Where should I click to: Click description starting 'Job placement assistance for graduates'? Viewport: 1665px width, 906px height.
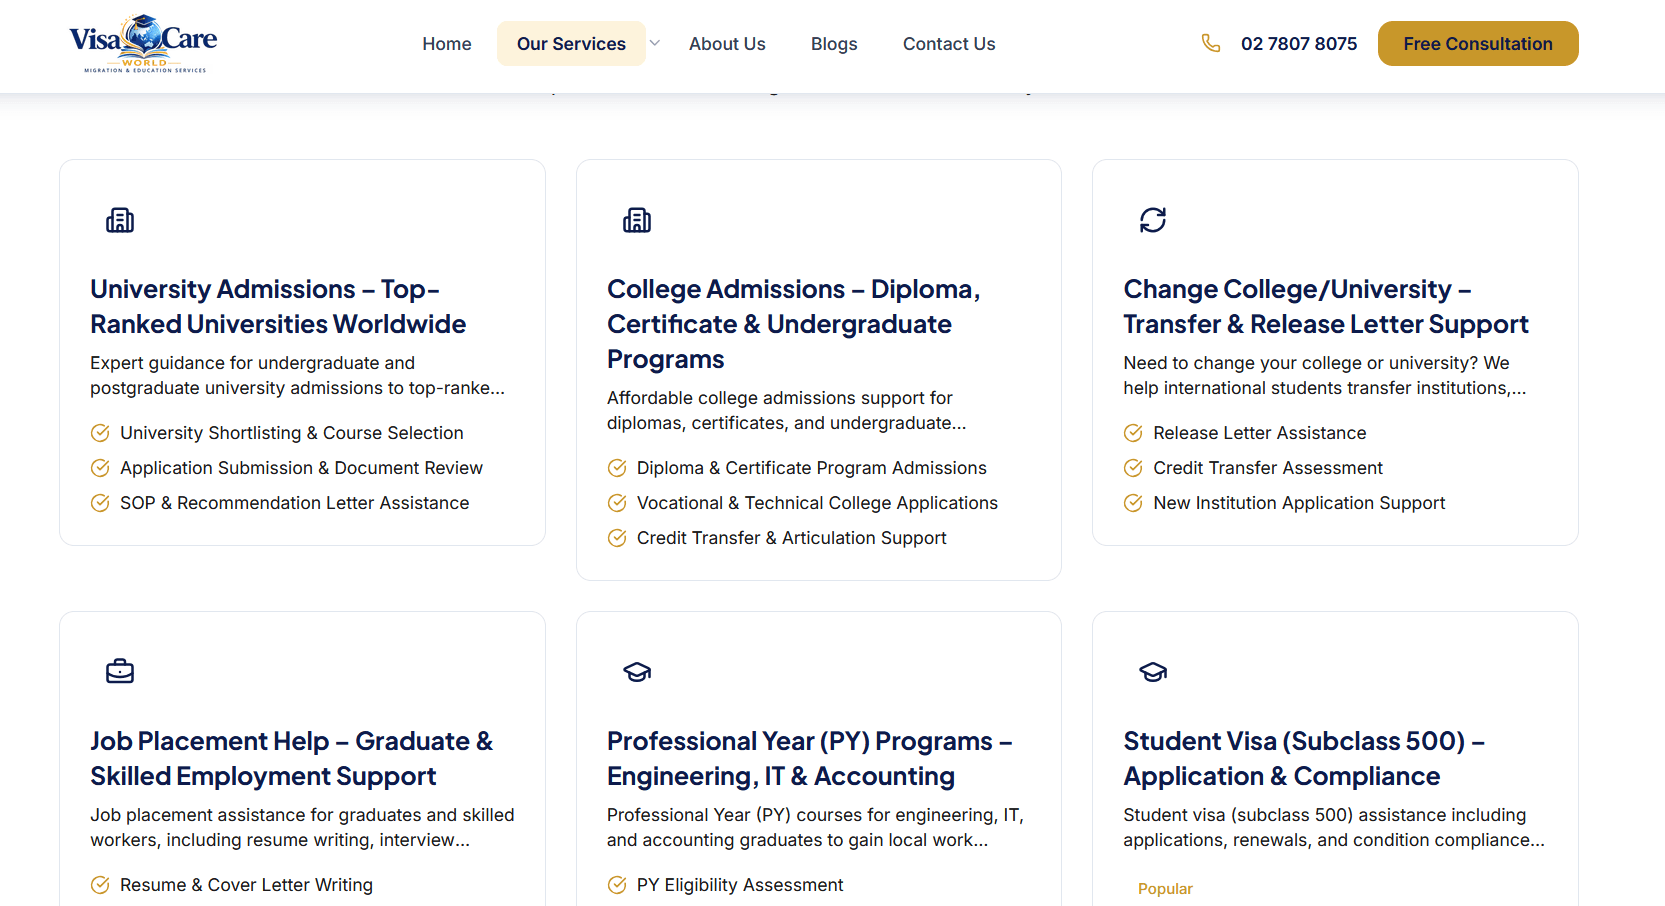pos(303,828)
